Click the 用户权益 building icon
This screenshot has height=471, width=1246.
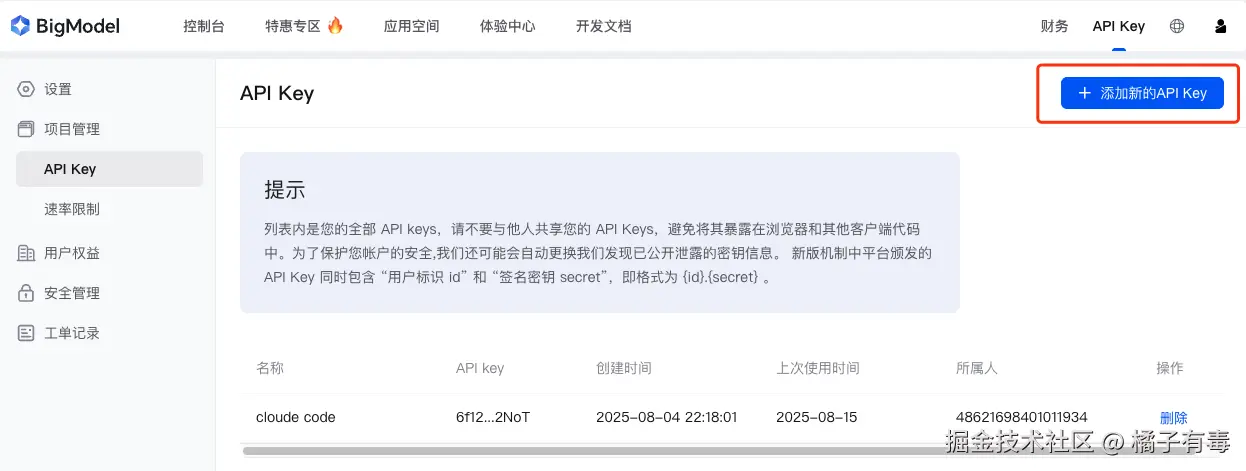click(x=26, y=253)
